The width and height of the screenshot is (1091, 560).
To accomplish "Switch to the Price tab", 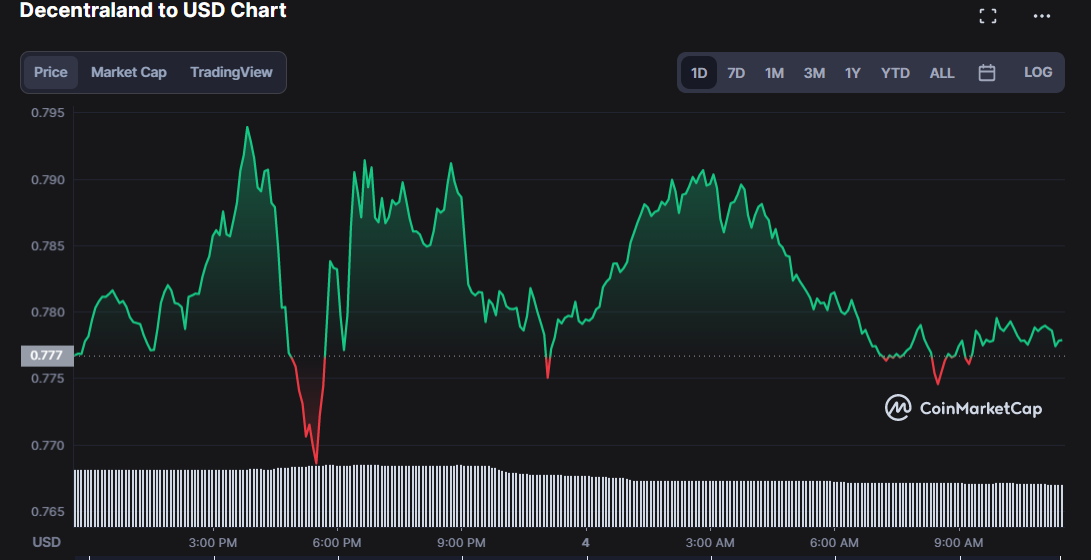I will pos(51,72).
